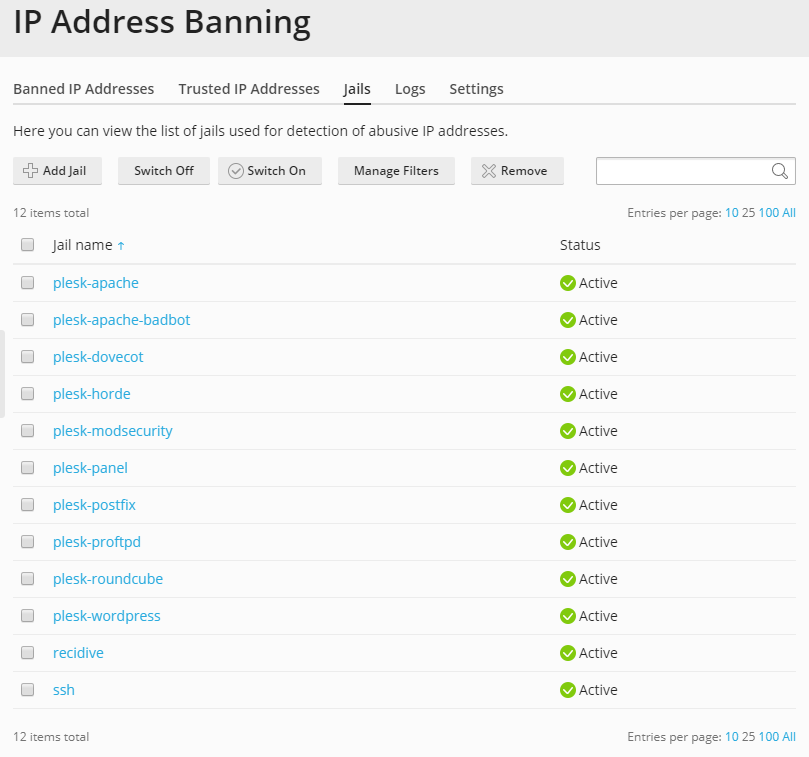Choose All entries per page at bottom
This screenshot has height=757, width=809.
[789, 736]
